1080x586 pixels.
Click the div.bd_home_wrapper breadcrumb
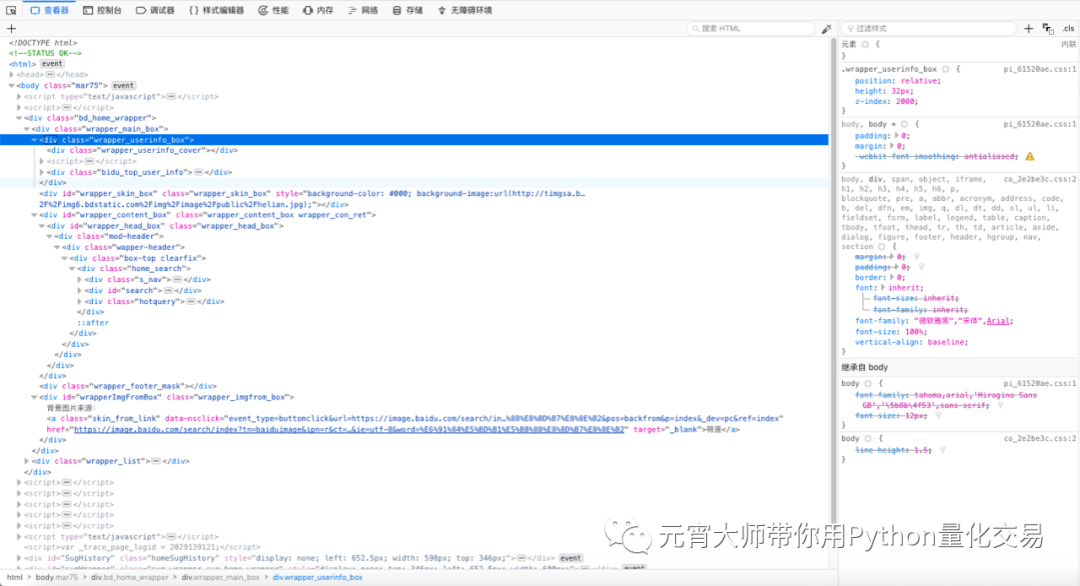[x=129, y=577]
